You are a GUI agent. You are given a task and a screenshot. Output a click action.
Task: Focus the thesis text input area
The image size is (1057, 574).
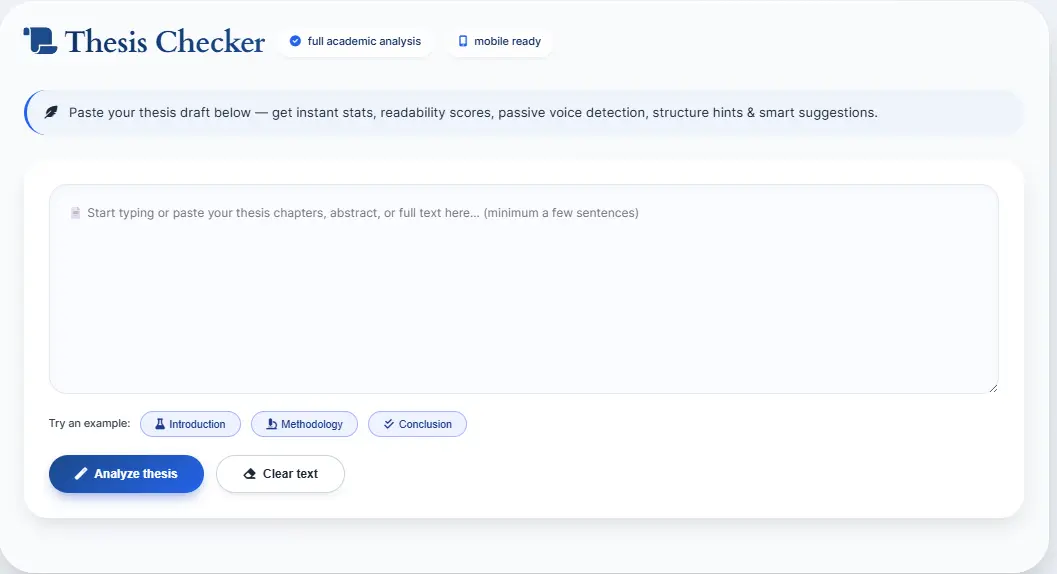click(x=524, y=289)
